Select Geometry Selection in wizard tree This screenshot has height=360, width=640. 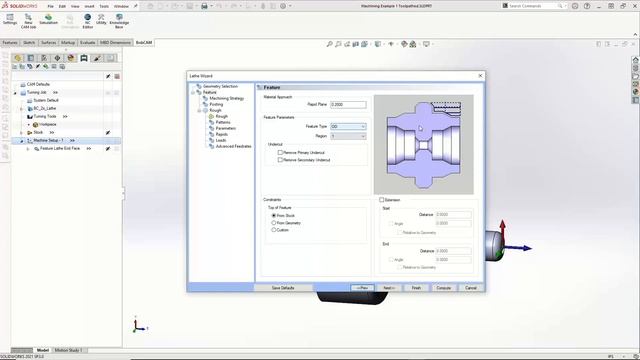220,87
